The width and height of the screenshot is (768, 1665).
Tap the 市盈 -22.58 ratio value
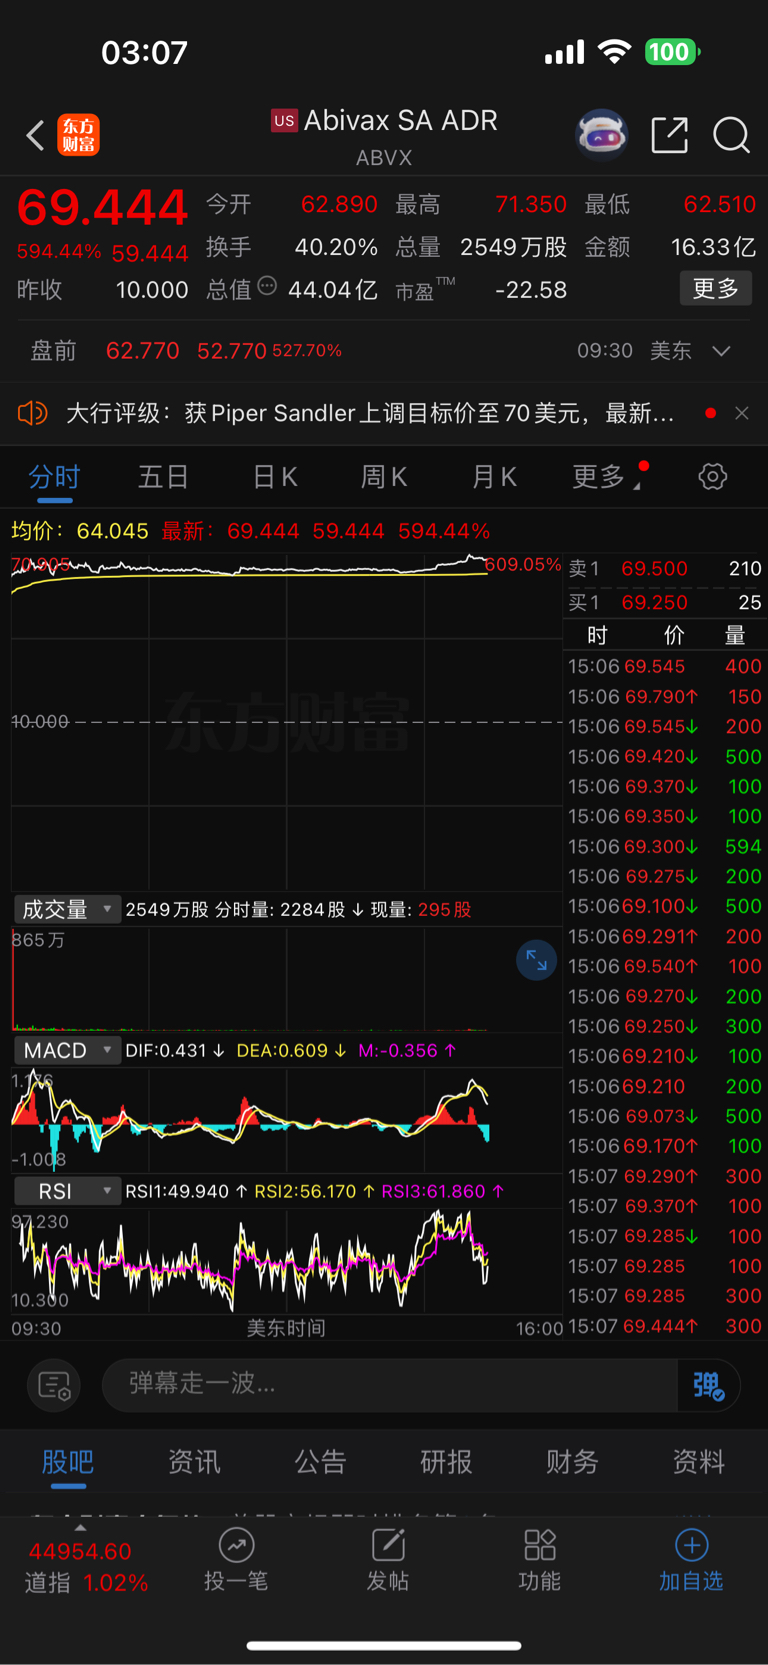pyautogui.click(x=531, y=290)
